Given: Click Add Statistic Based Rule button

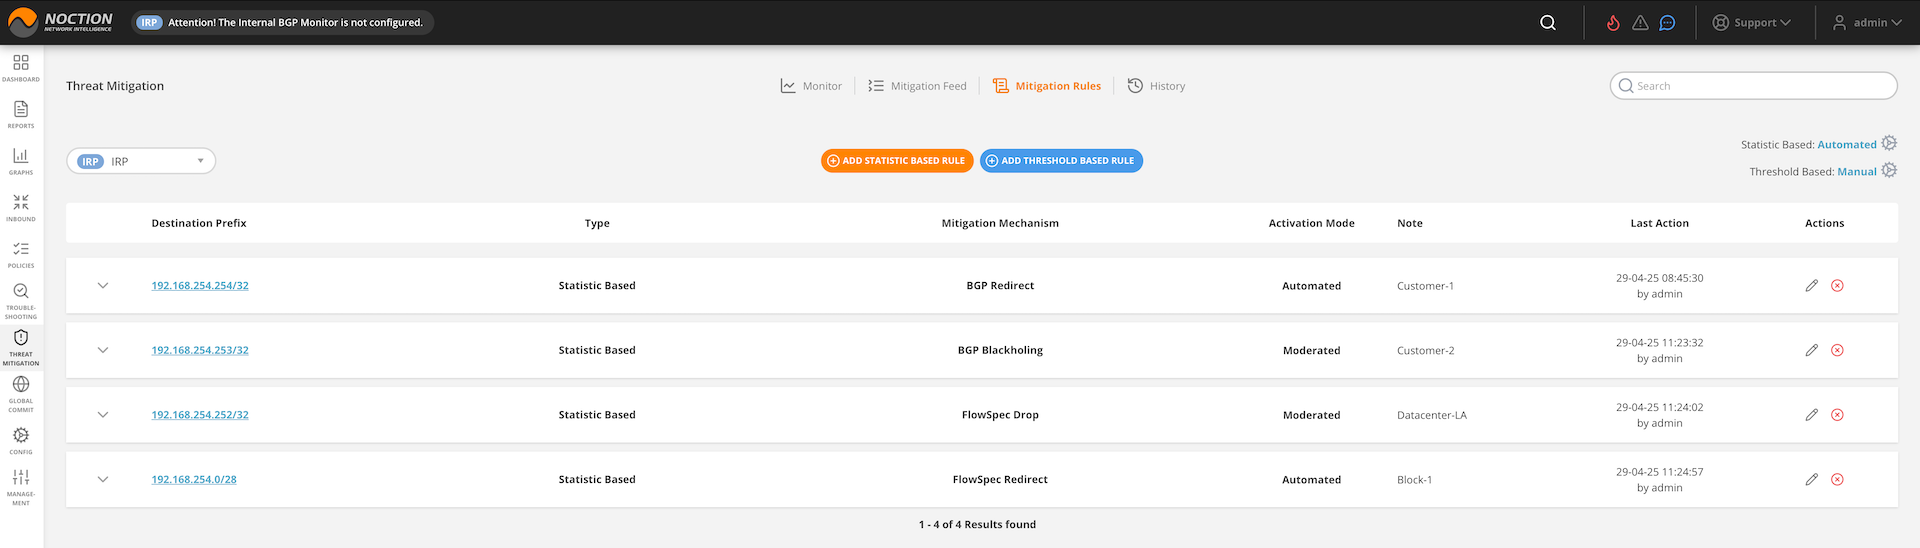Looking at the screenshot, I should click(x=897, y=161).
